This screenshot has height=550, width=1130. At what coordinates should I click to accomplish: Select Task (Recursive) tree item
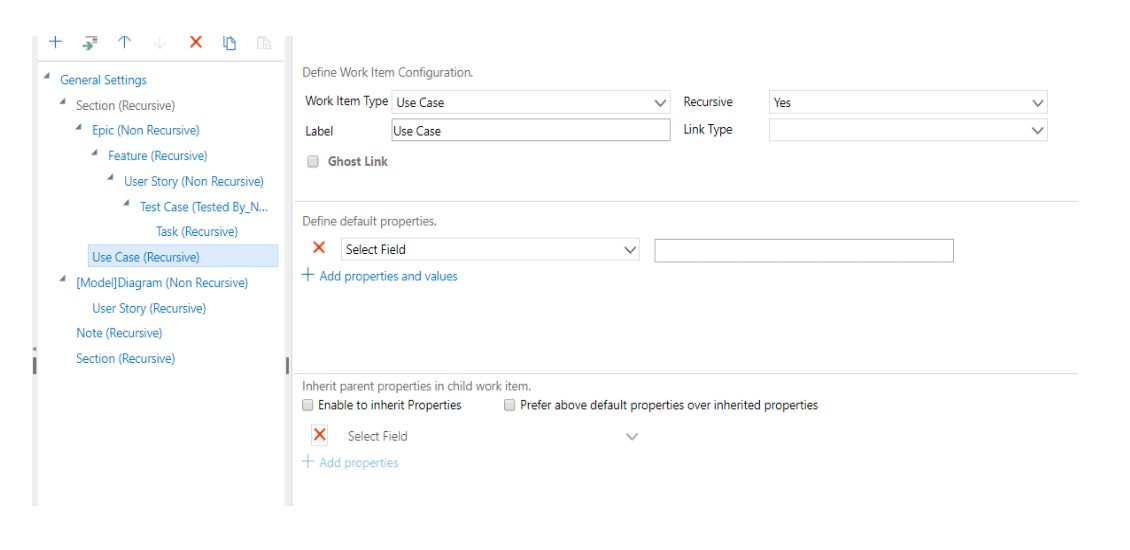click(197, 232)
